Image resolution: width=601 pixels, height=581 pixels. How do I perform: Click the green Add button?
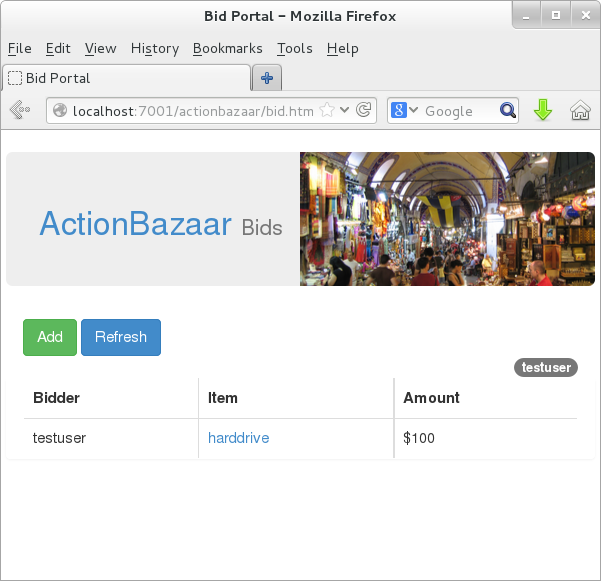pos(50,337)
